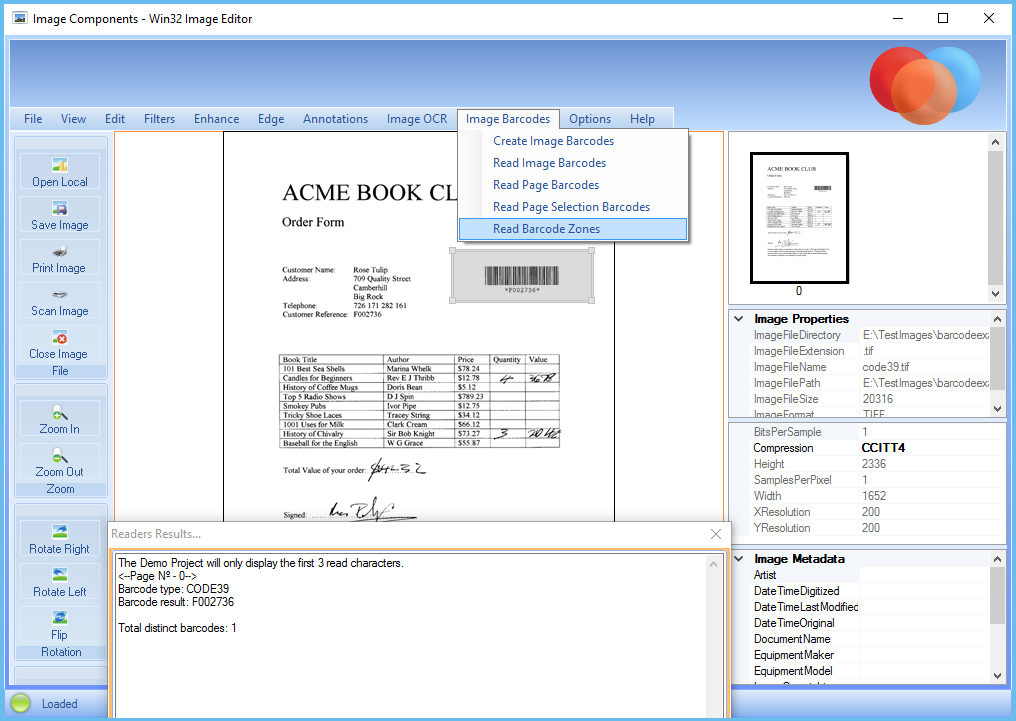Click thumbnail panel scroll down arrow

pyautogui.click(x=995, y=293)
